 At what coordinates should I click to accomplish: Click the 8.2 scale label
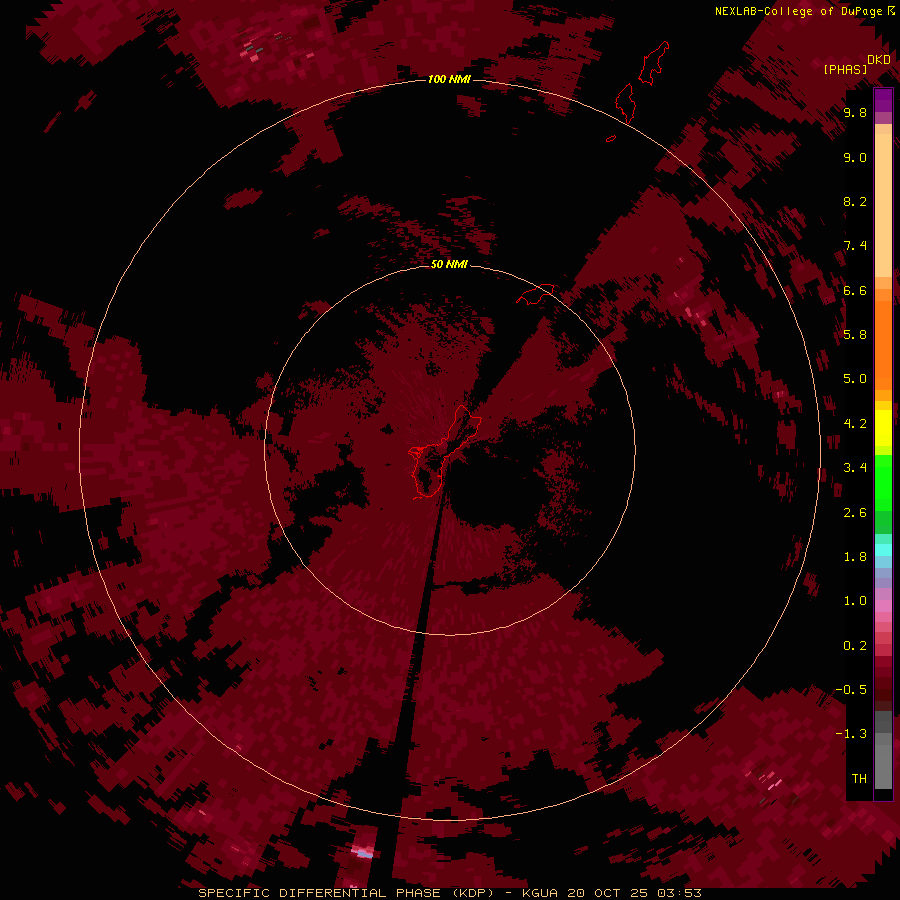pyautogui.click(x=855, y=201)
